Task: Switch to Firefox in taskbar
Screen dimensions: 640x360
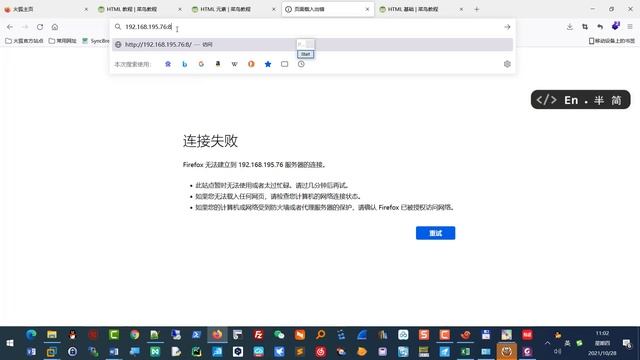Action: [217, 335]
